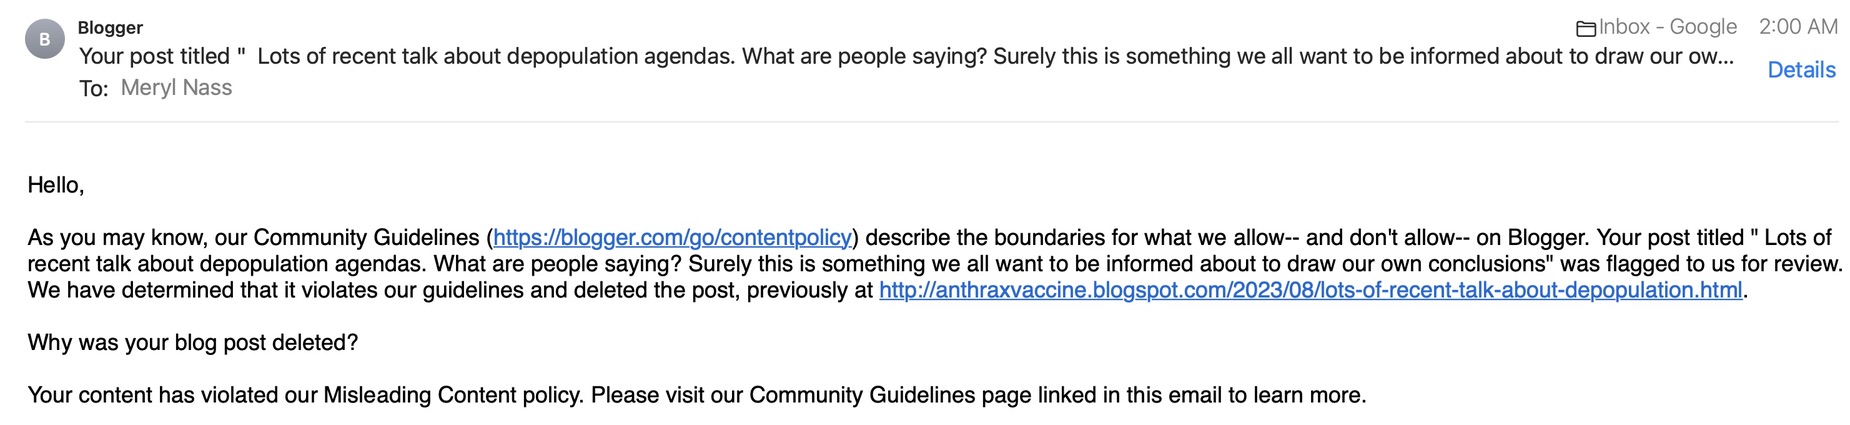The height and width of the screenshot is (425, 1850).
Task: Click the Inbox folder icon
Action: 1585,29
